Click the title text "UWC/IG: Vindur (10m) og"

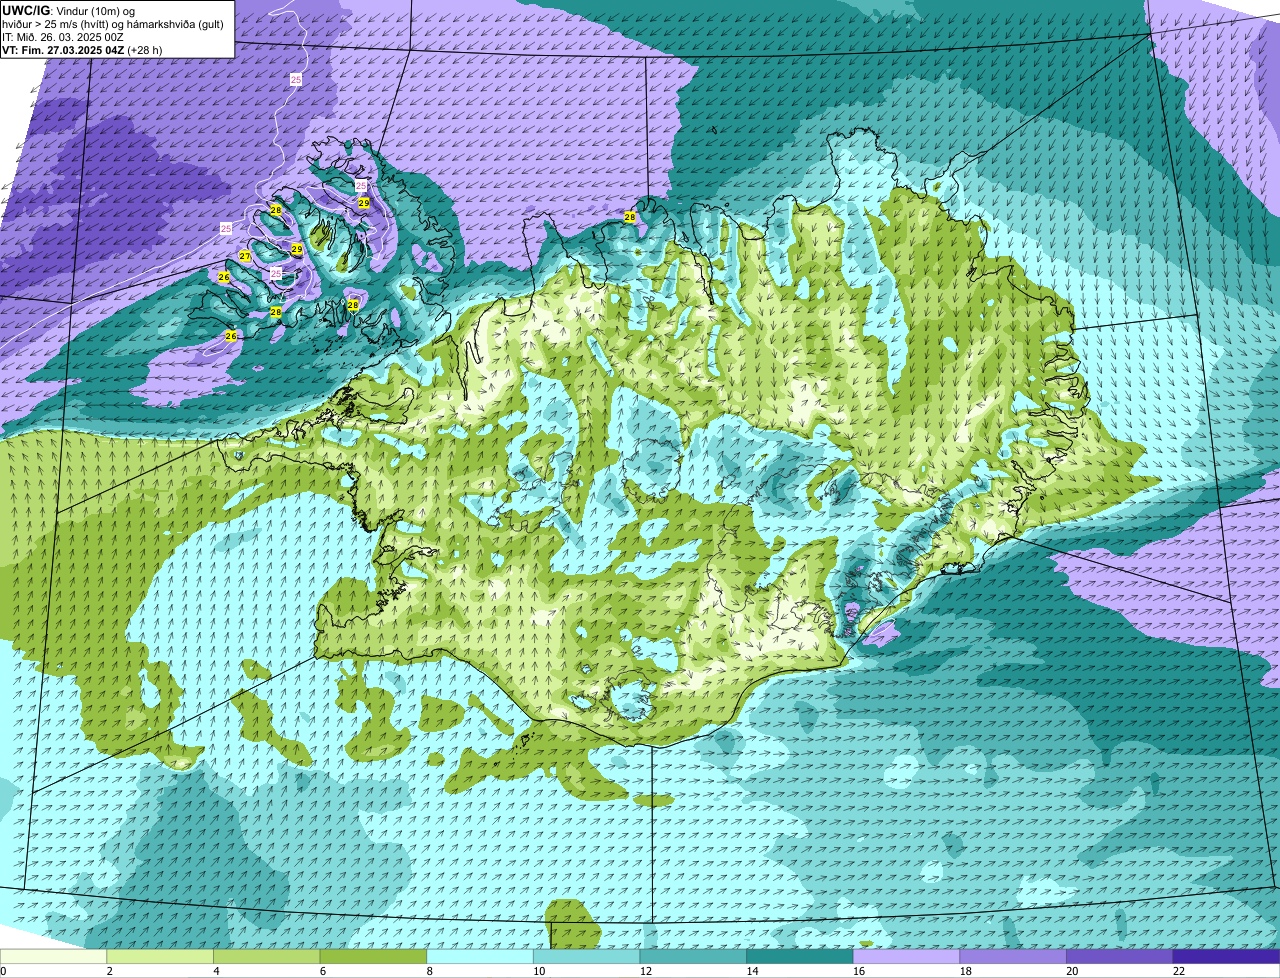69,10
